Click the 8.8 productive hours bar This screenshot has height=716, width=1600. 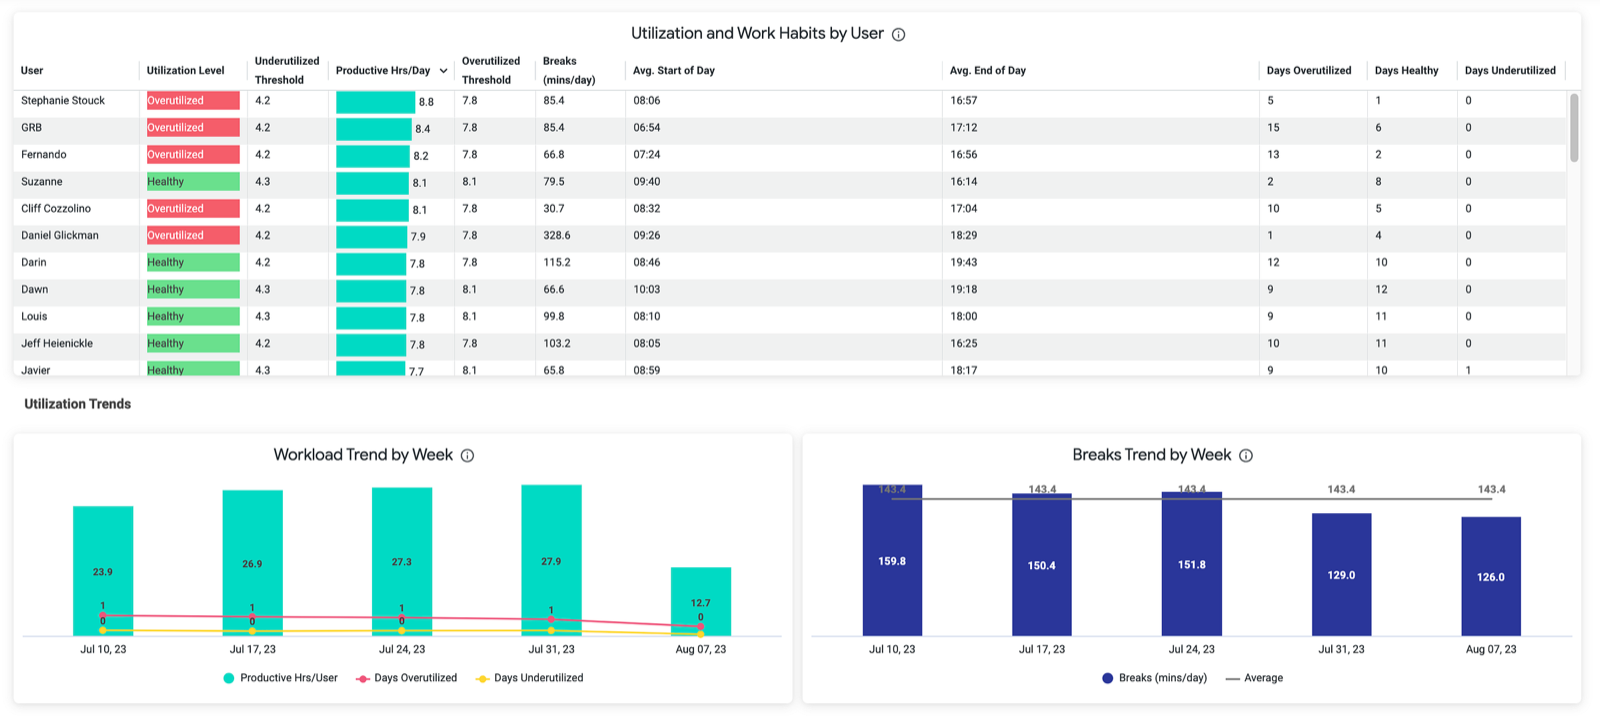(375, 102)
